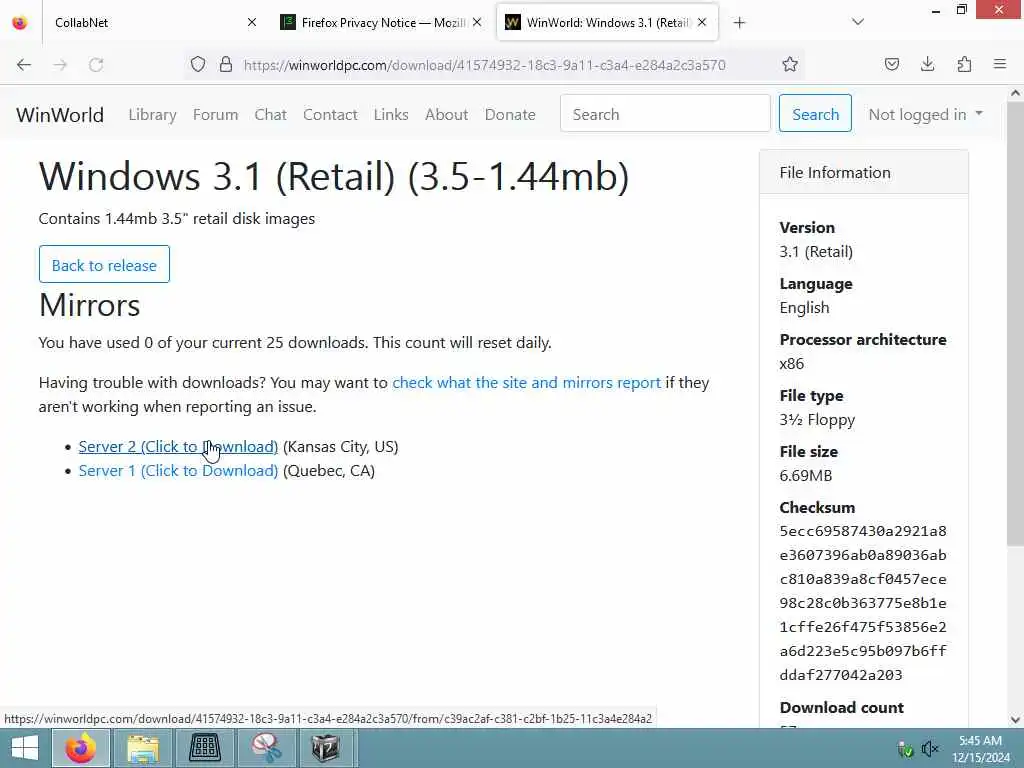This screenshot has height=768, width=1024.
Task: Open the on-screen keyboard taskbar icon
Action: click(204, 748)
